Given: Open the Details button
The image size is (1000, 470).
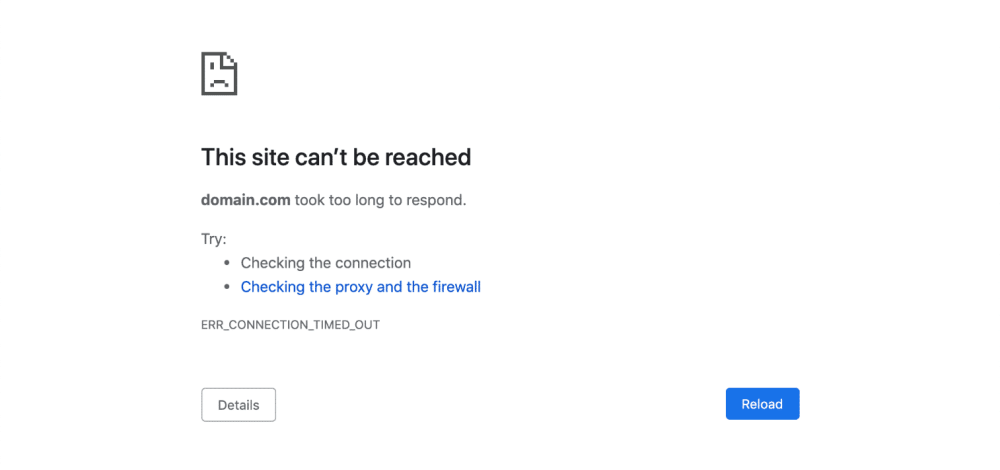Looking at the screenshot, I should 238,405.
